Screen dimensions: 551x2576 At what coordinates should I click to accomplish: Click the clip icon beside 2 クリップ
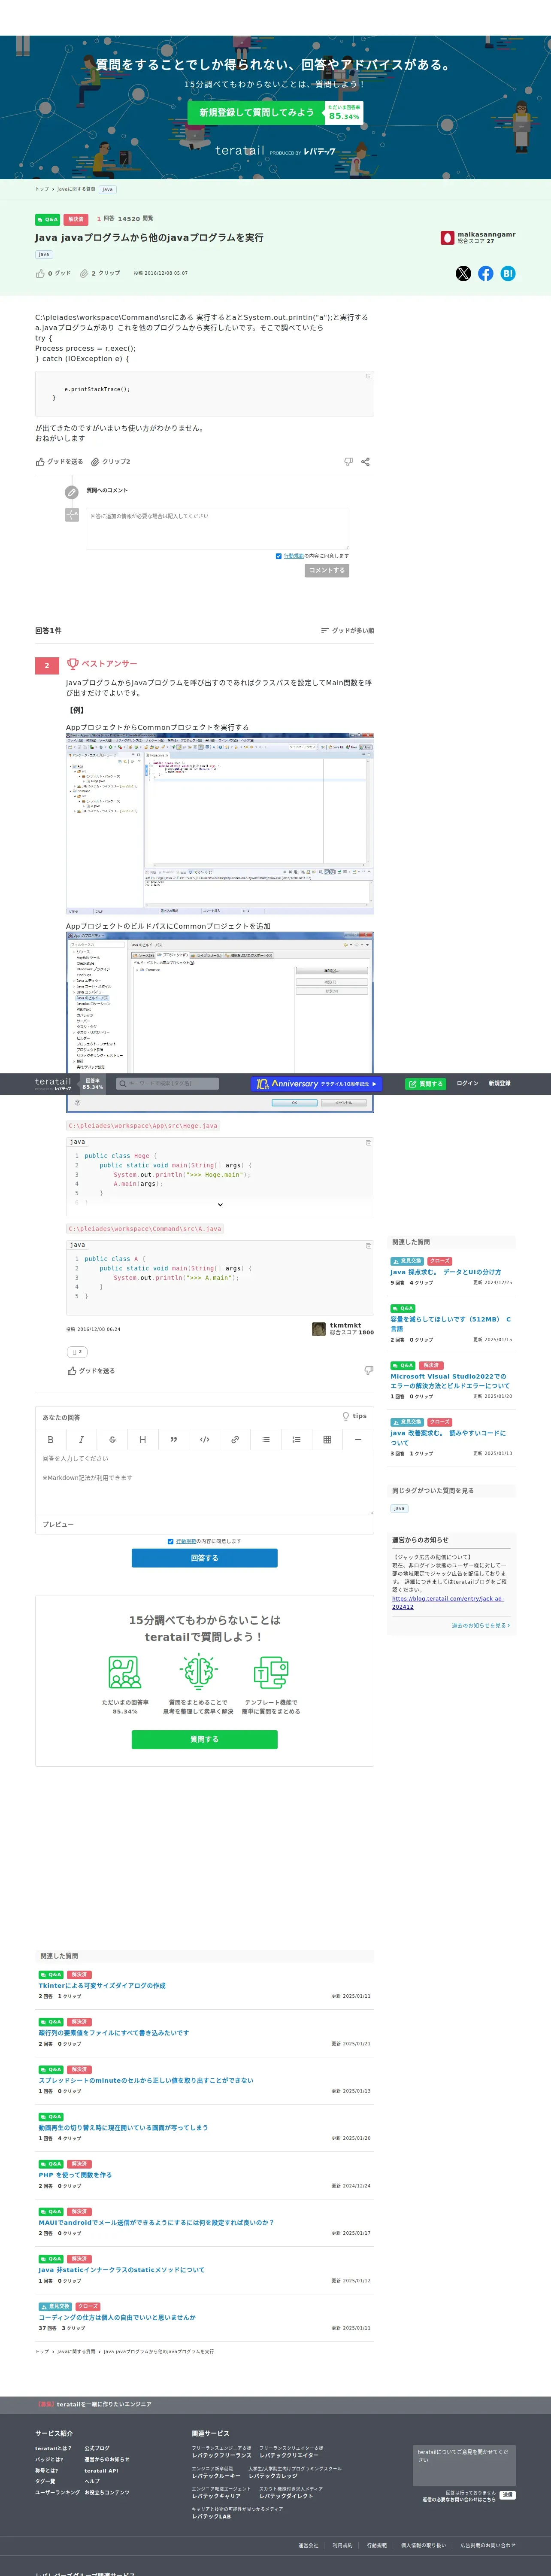click(84, 273)
